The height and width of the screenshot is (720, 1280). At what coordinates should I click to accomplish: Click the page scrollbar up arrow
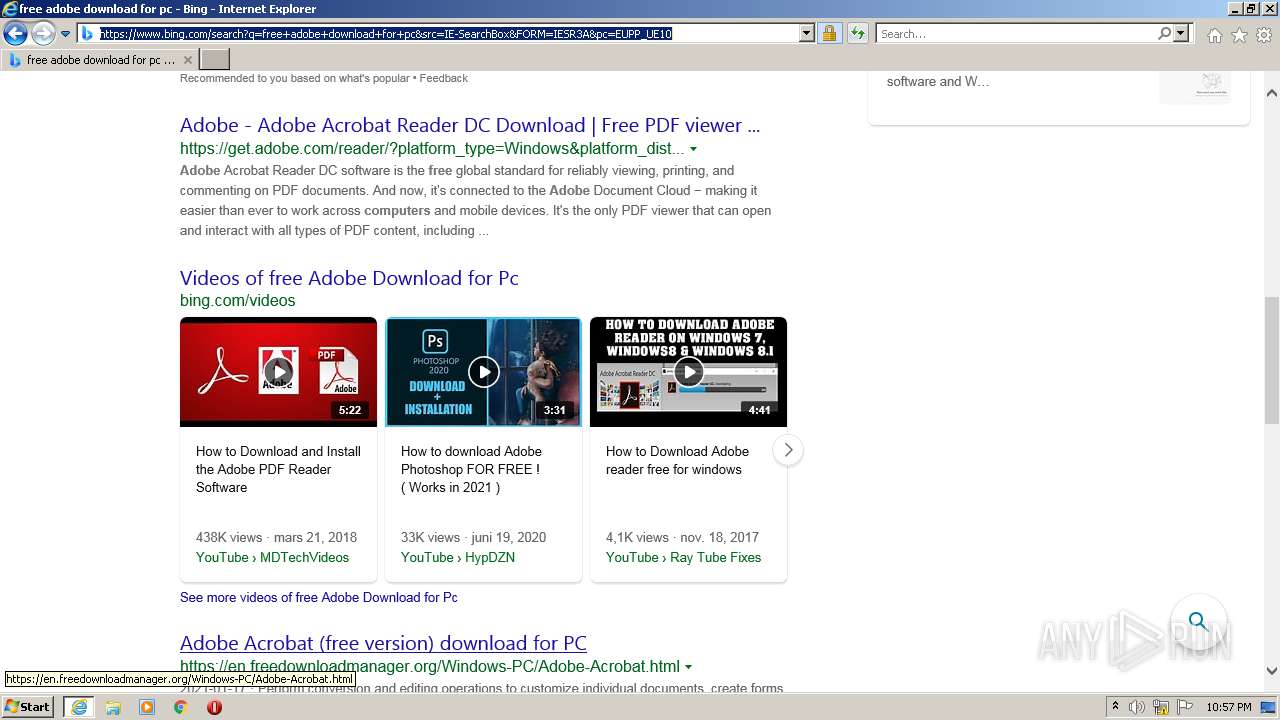[1272, 93]
